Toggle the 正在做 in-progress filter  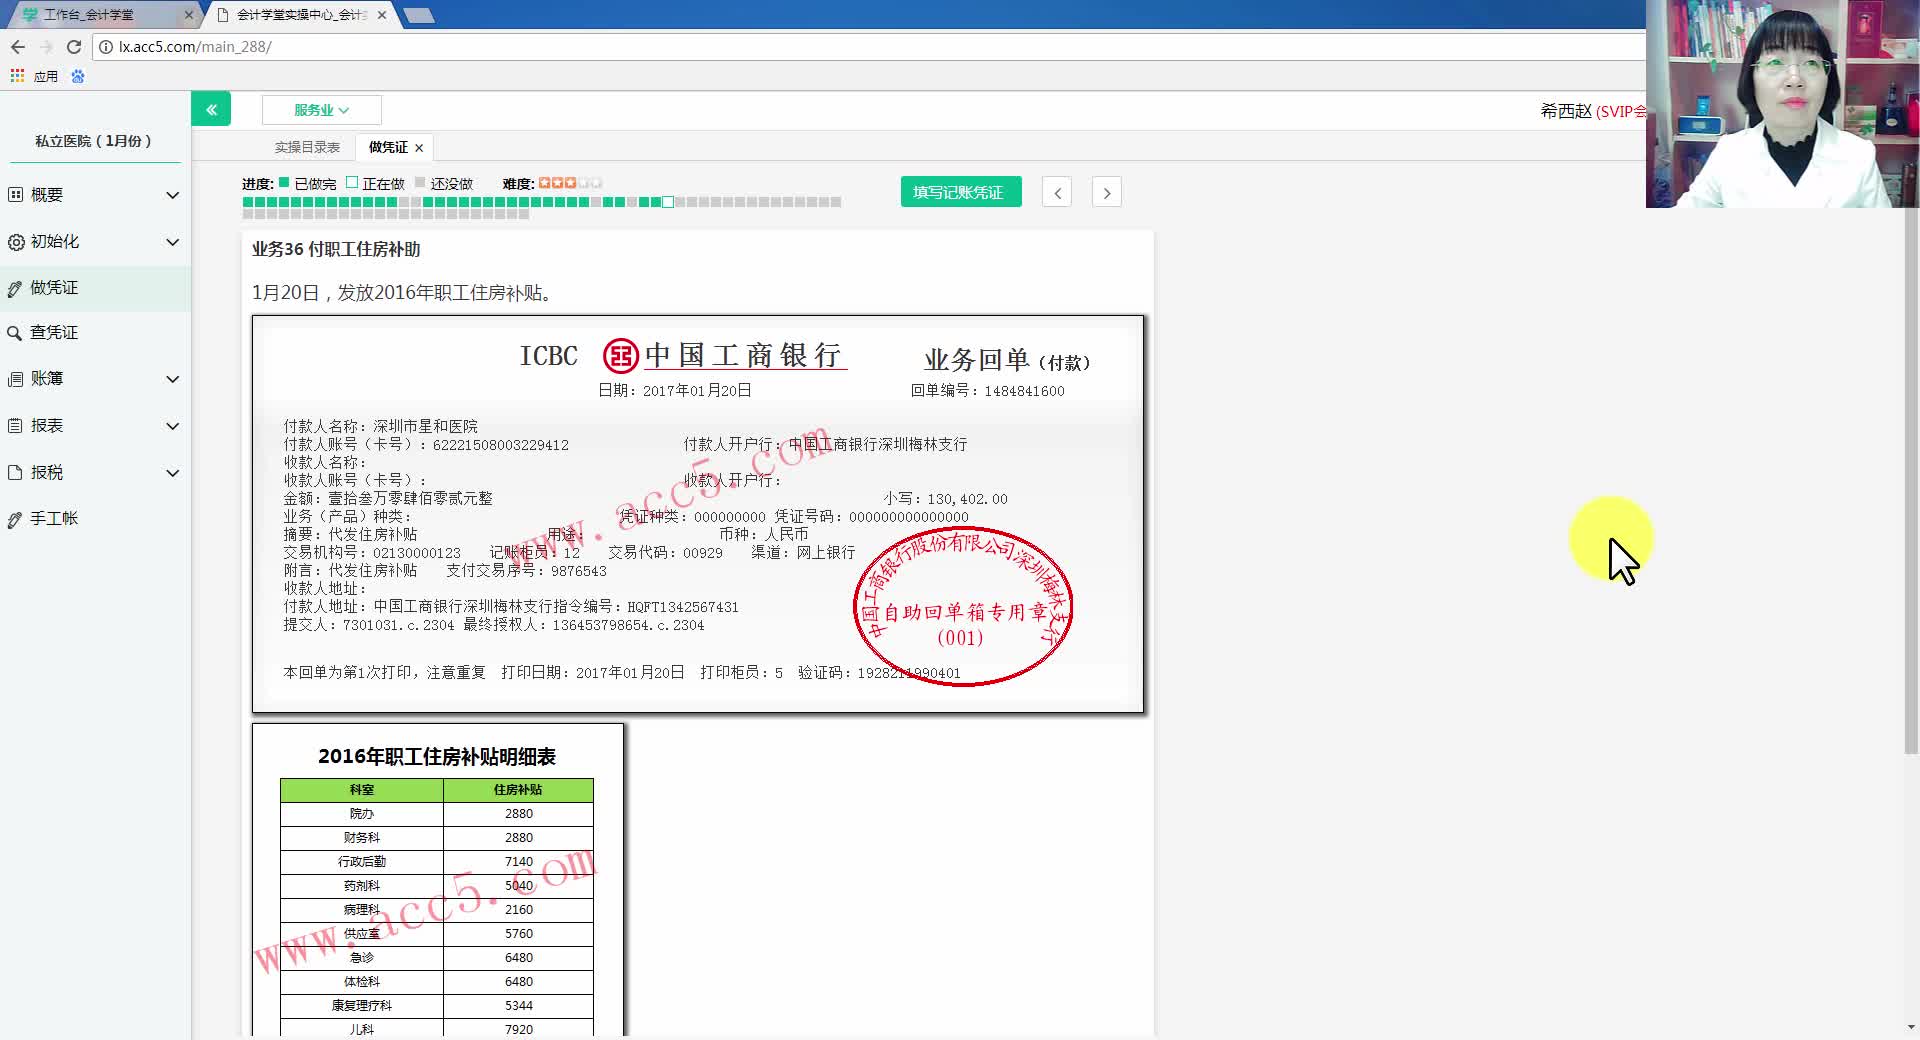click(351, 183)
